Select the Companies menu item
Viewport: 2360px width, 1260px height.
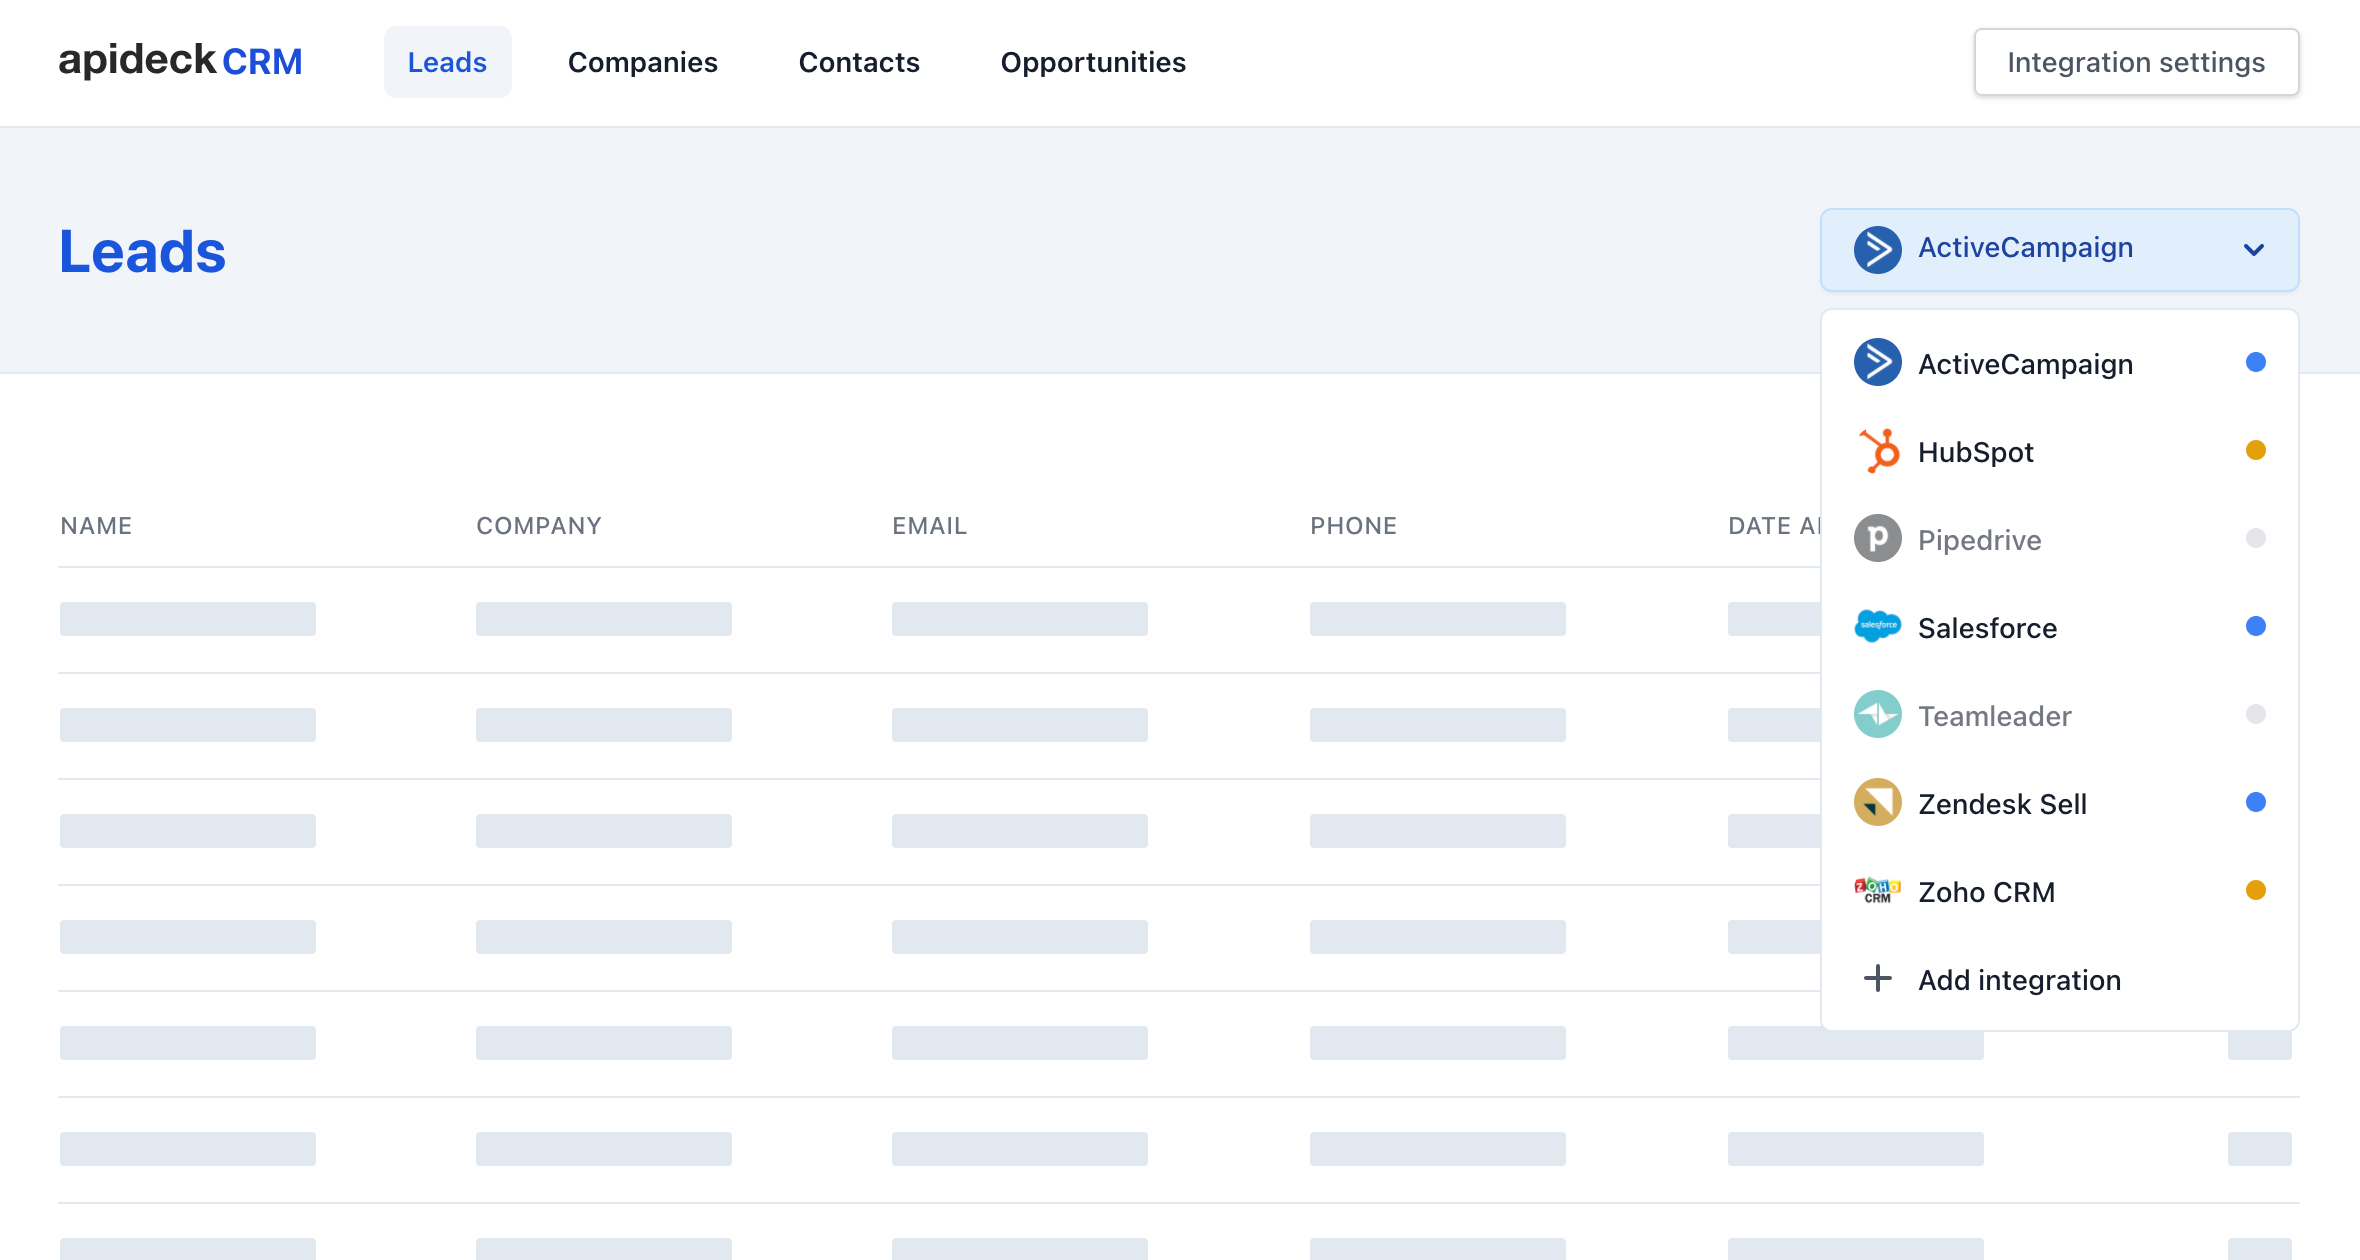643,62
